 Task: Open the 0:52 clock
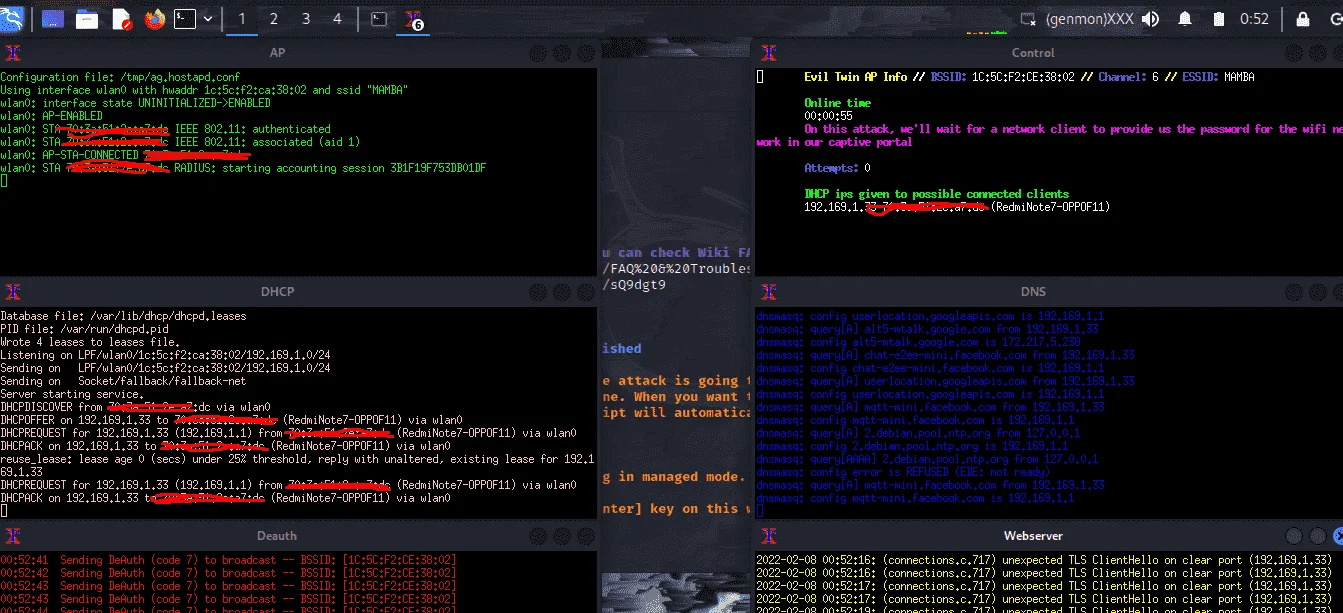click(1254, 19)
